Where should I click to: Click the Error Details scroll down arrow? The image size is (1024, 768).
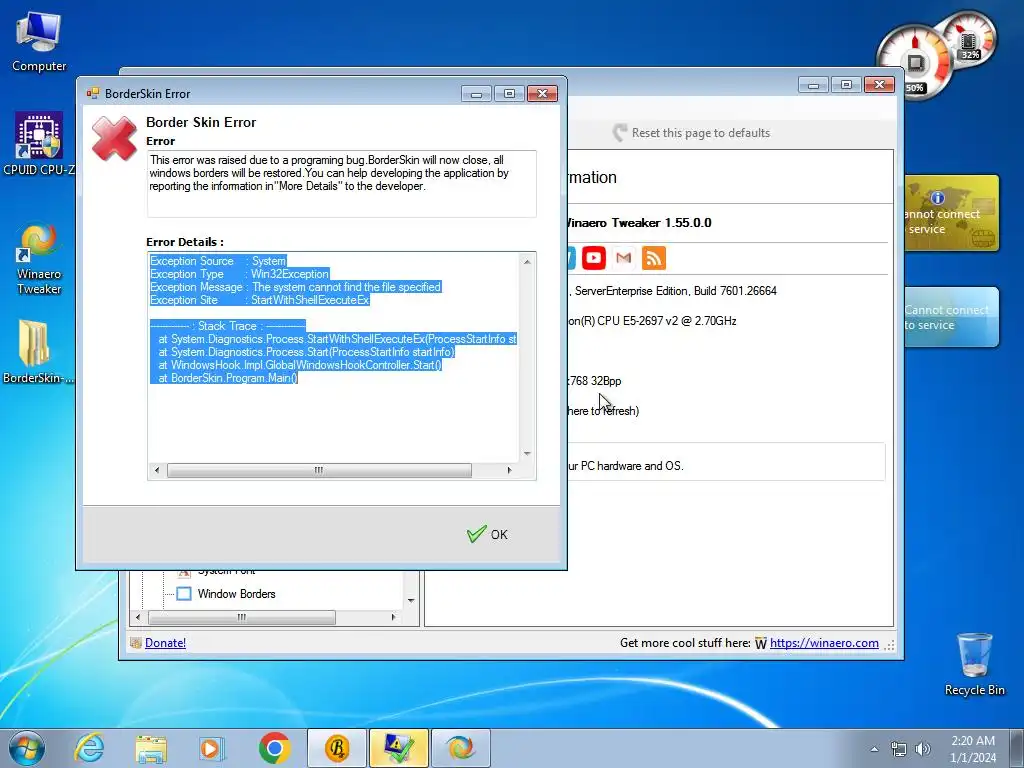pos(527,453)
